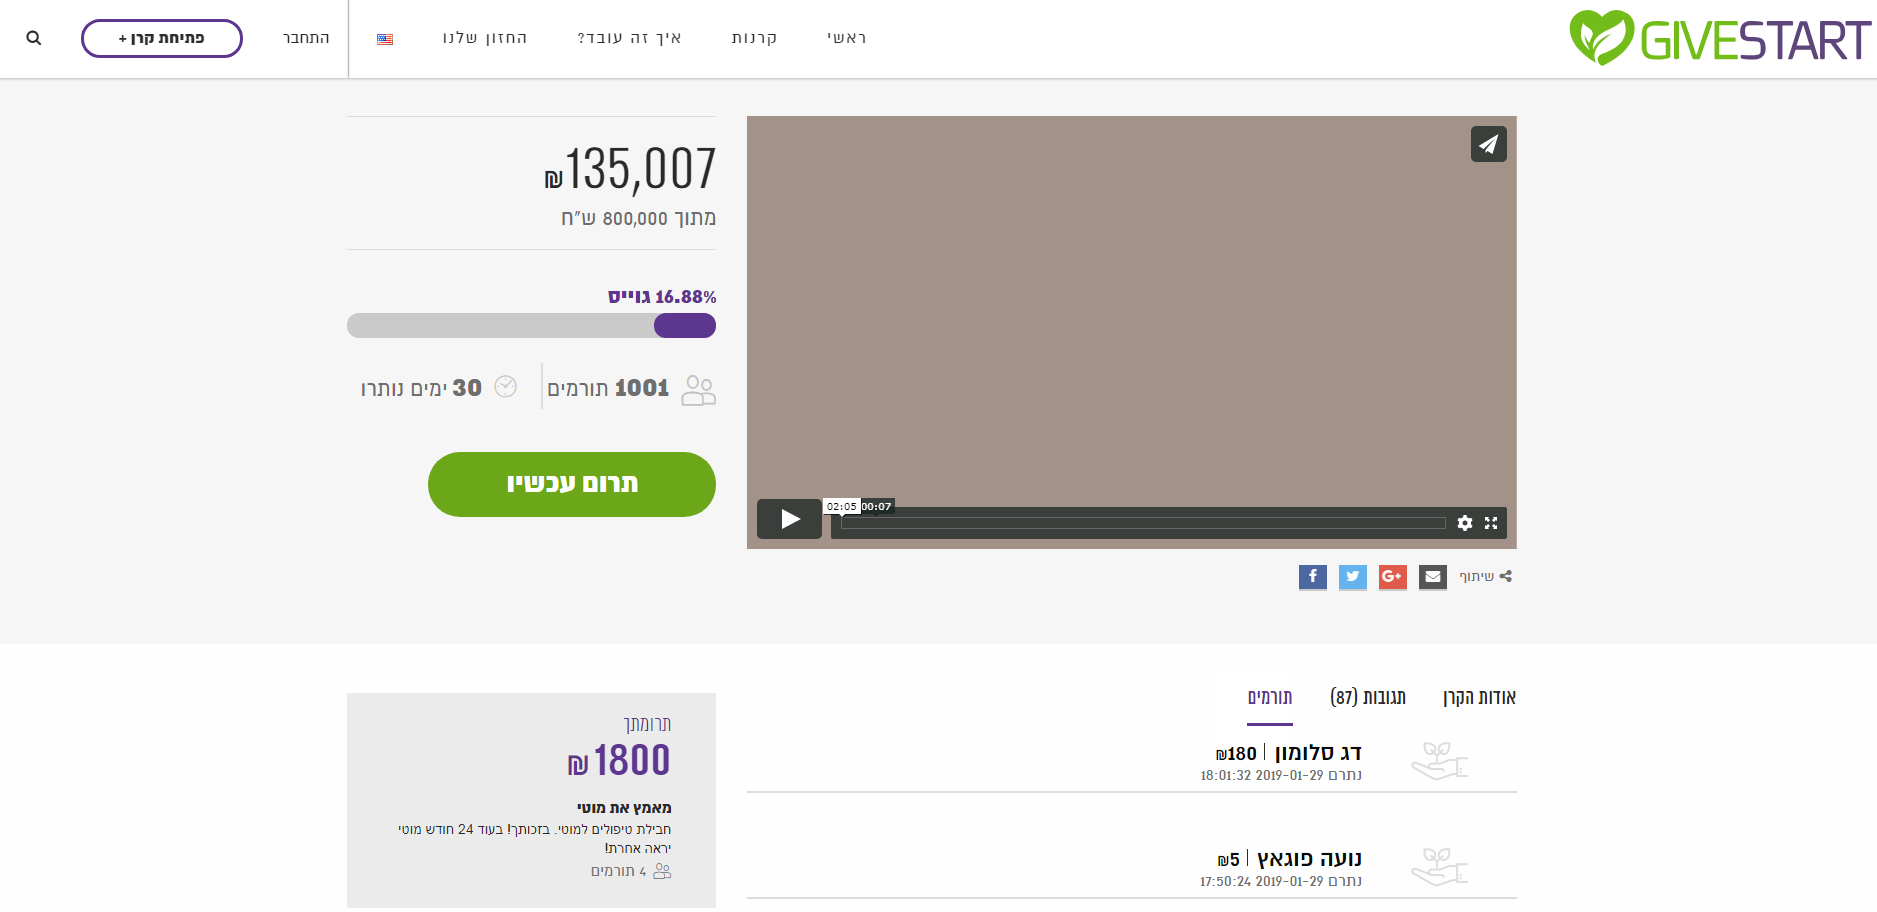Switch to the תורמים tab
The image size is (1877, 912).
(1270, 698)
